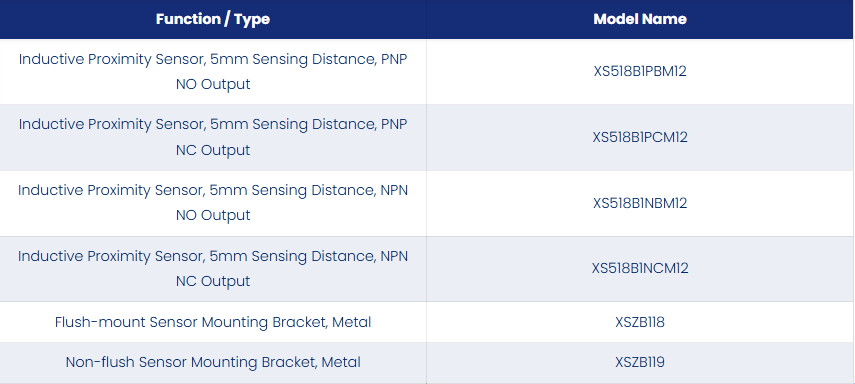Image resolution: width=855 pixels, height=384 pixels.
Task: Click PNP NC Output sensor description
Action: coord(213,137)
